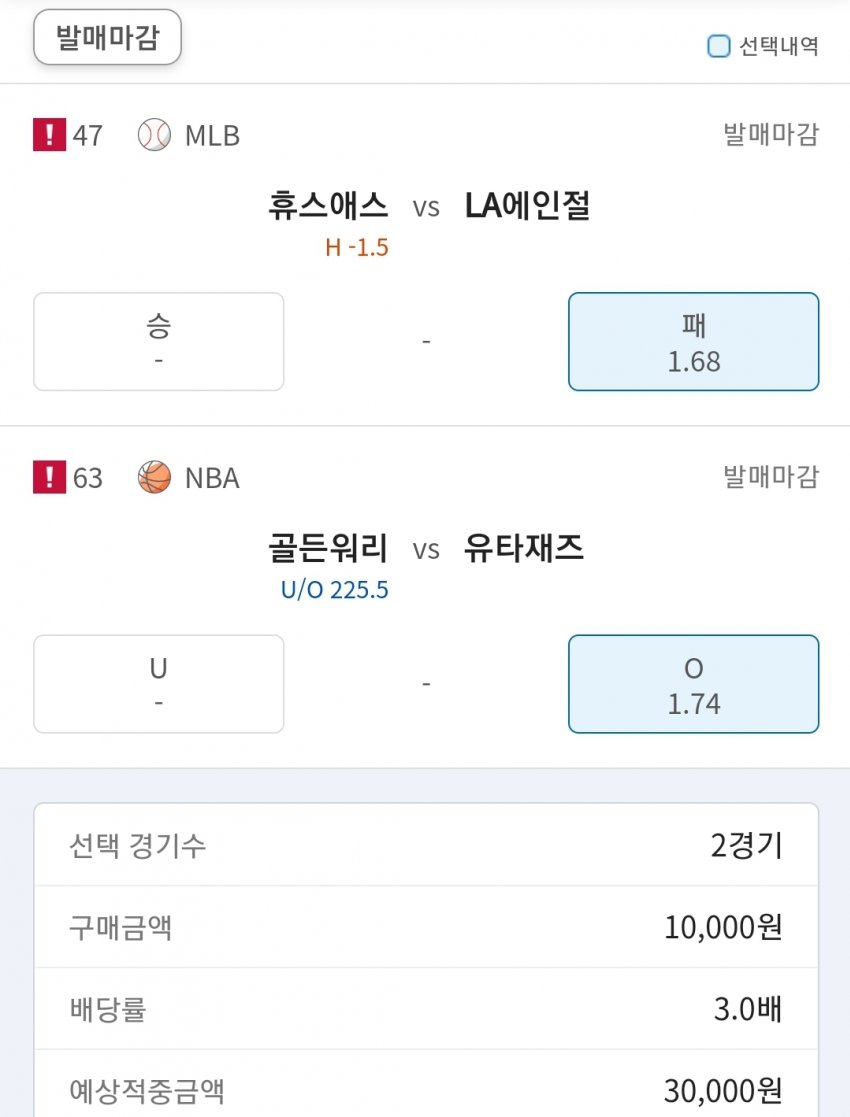Click the 골든워리 team name
The image size is (850, 1117).
pos(328,548)
